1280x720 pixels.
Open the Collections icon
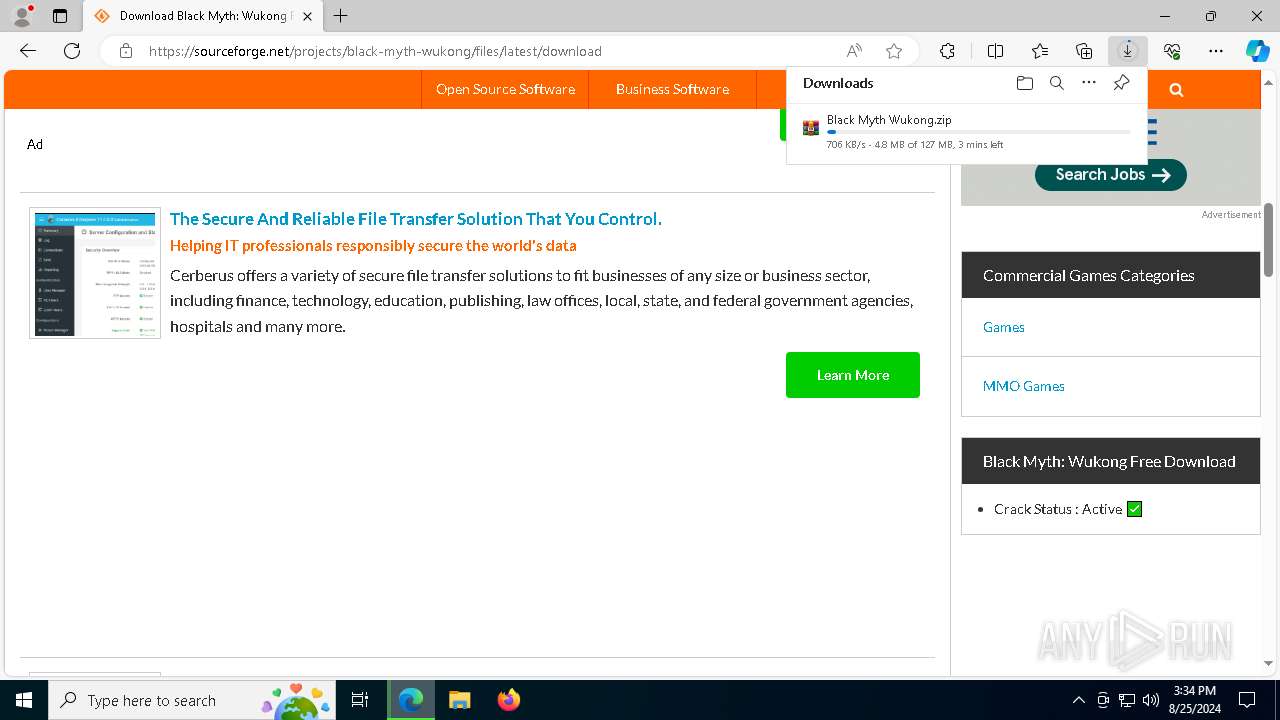(1084, 51)
